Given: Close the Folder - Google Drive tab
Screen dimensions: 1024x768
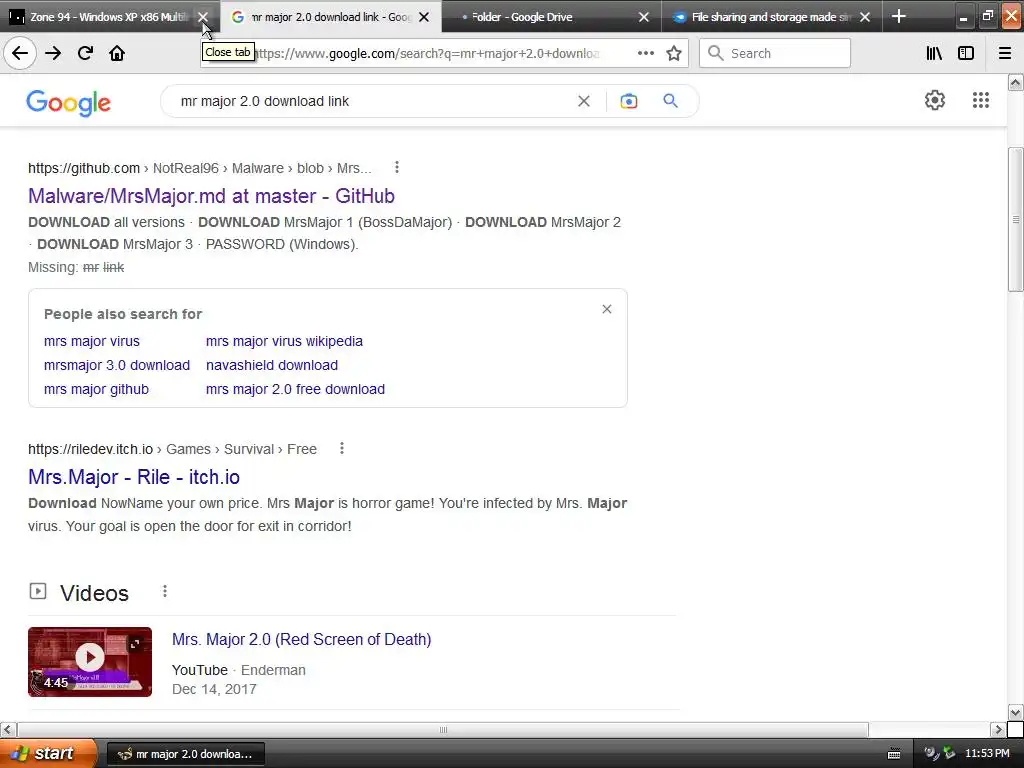Looking at the screenshot, I should click(x=643, y=17).
